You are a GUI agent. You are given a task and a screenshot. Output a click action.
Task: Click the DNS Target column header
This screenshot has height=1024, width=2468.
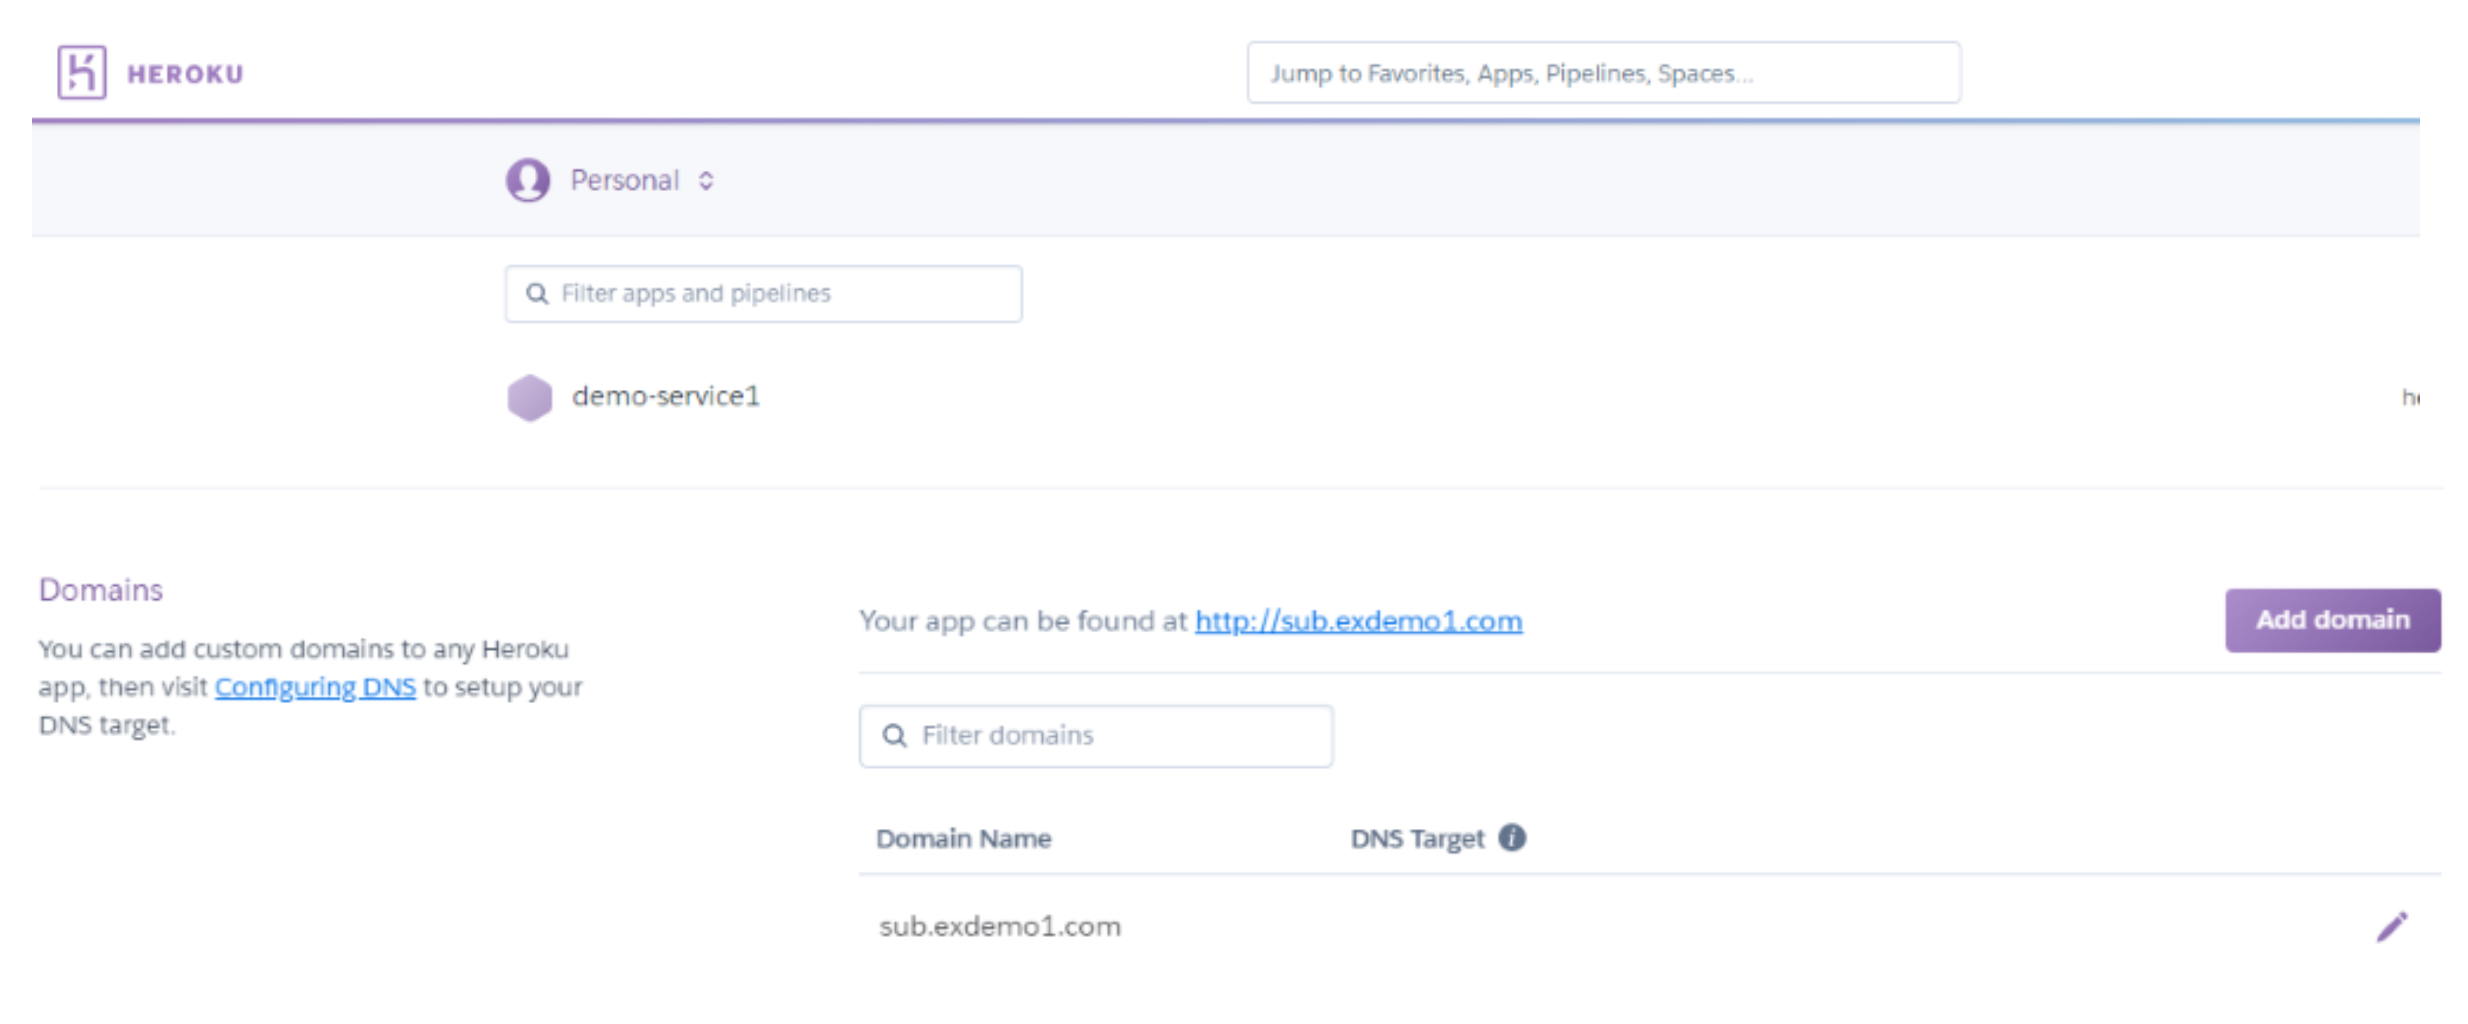1417,838
